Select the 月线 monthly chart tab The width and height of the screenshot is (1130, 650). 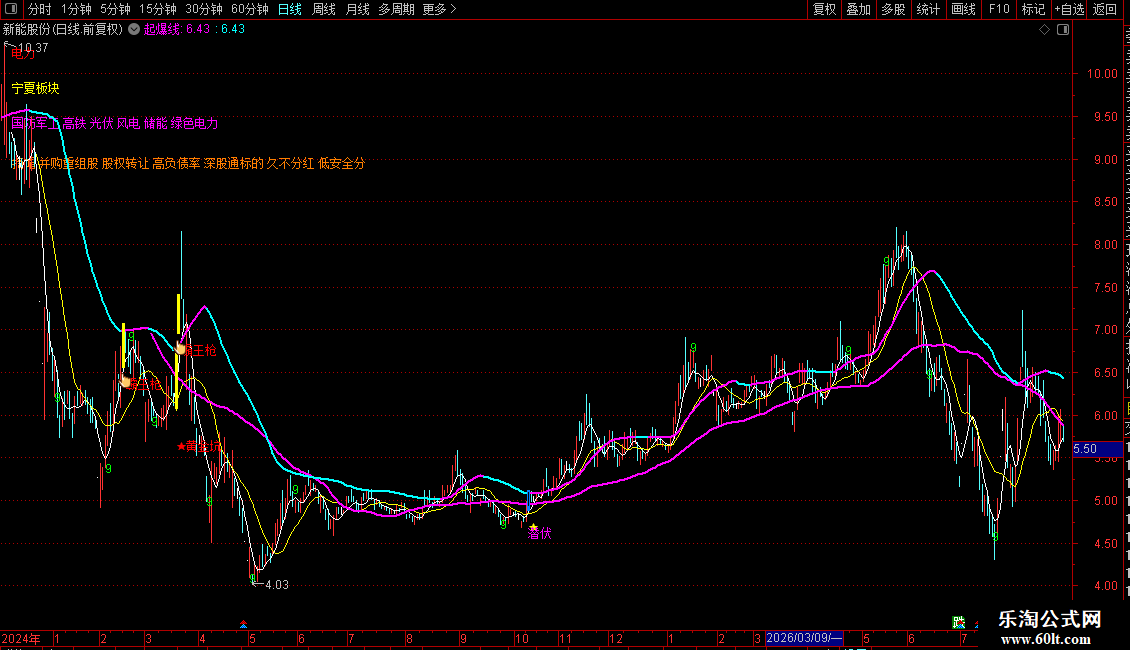(357, 9)
